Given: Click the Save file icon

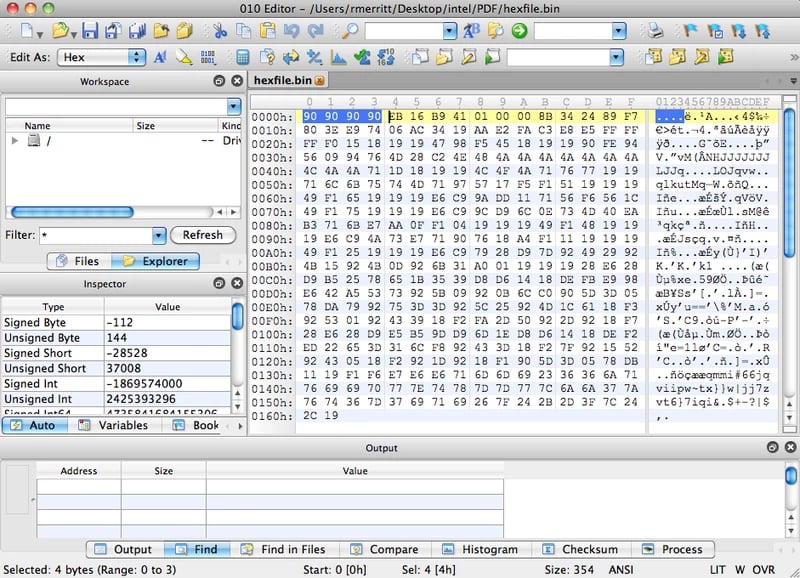Looking at the screenshot, I should pyautogui.click(x=90, y=31).
